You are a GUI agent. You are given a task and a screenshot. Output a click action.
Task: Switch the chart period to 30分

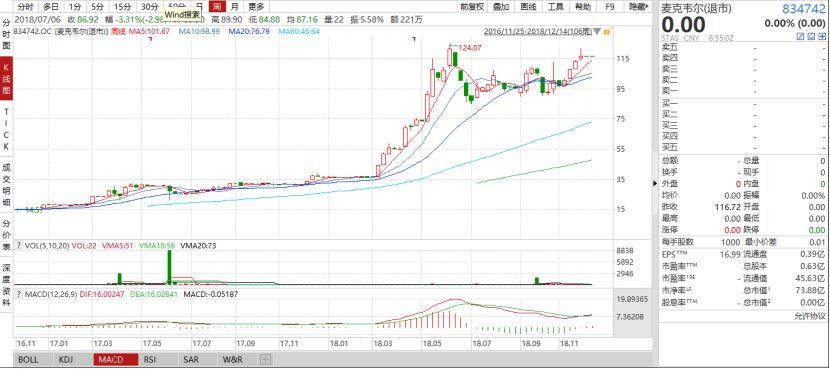pos(149,7)
